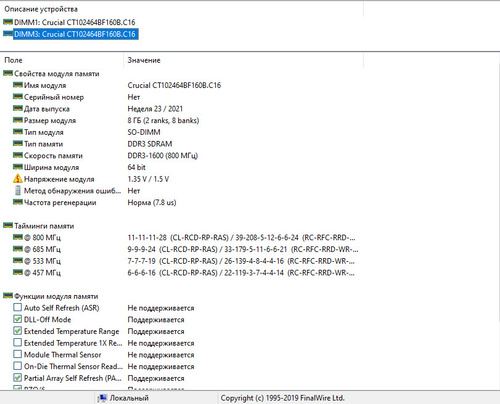Screen dimensions: 500x404
Task: Click memory icon of @ 685 МГц row
Action: [18, 249]
